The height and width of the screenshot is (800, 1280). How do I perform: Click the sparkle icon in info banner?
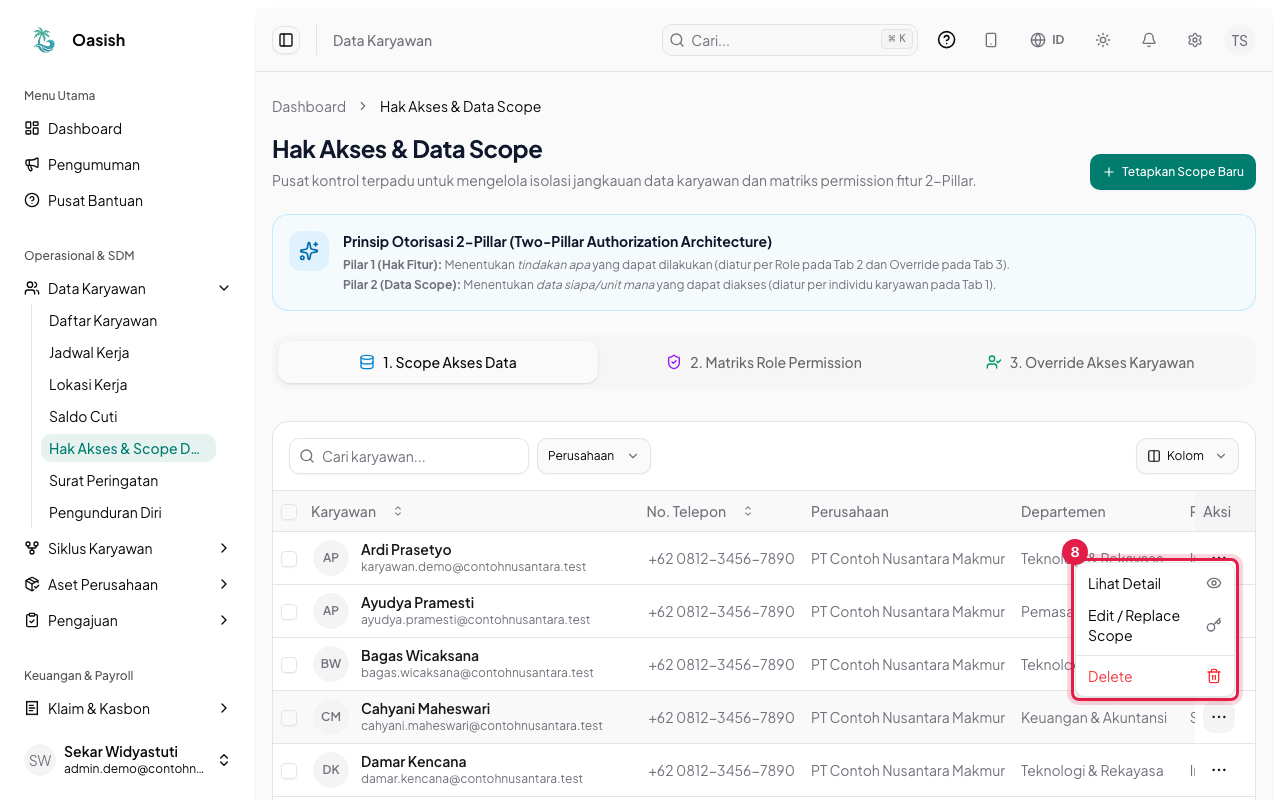click(309, 251)
